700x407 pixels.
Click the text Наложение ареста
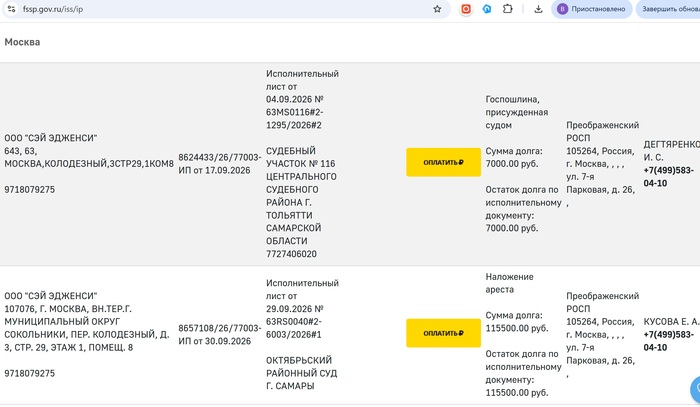[509, 283]
